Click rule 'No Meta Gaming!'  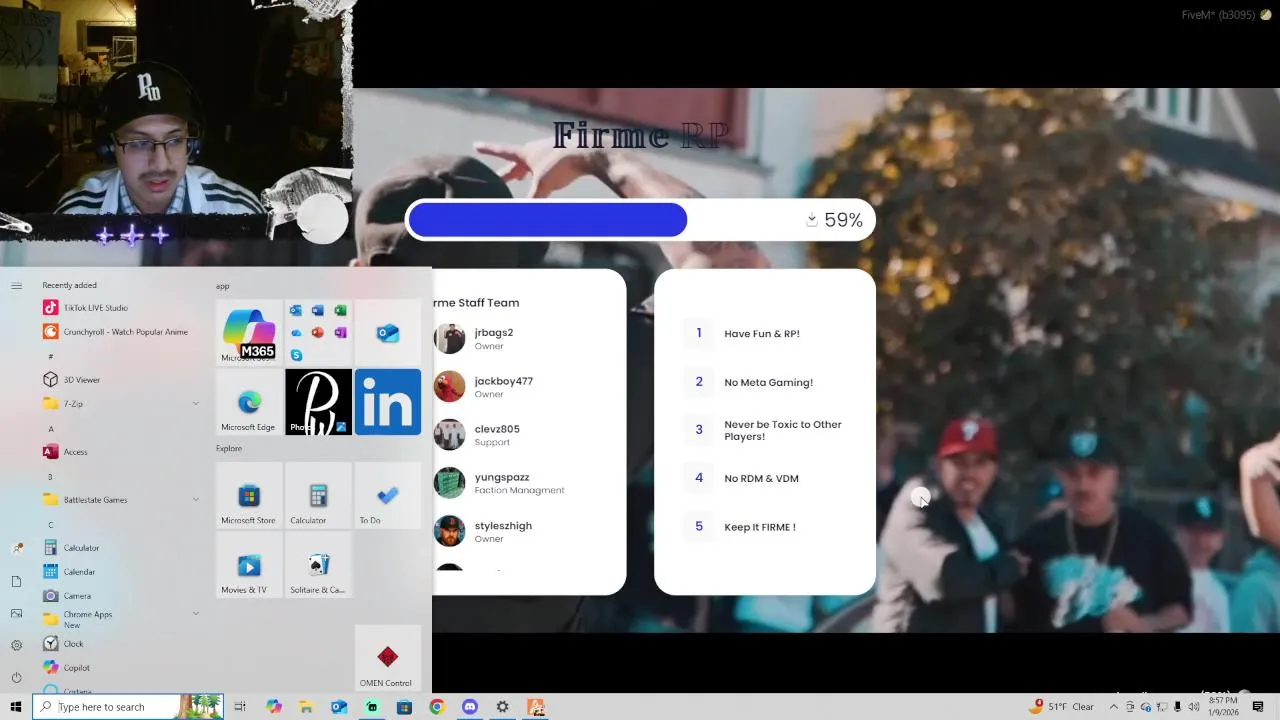[768, 382]
